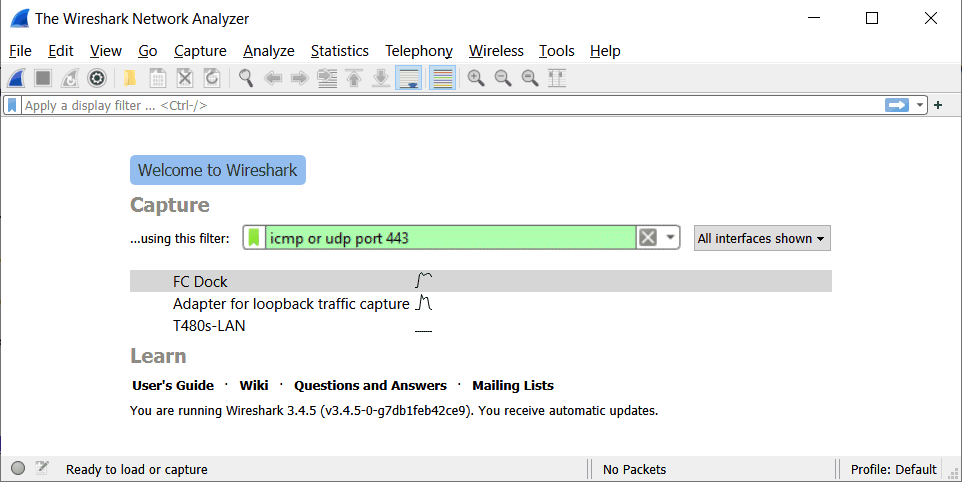Open the Go menu
Image resolution: width=962 pixels, height=482 pixels.
(x=147, y=51)
